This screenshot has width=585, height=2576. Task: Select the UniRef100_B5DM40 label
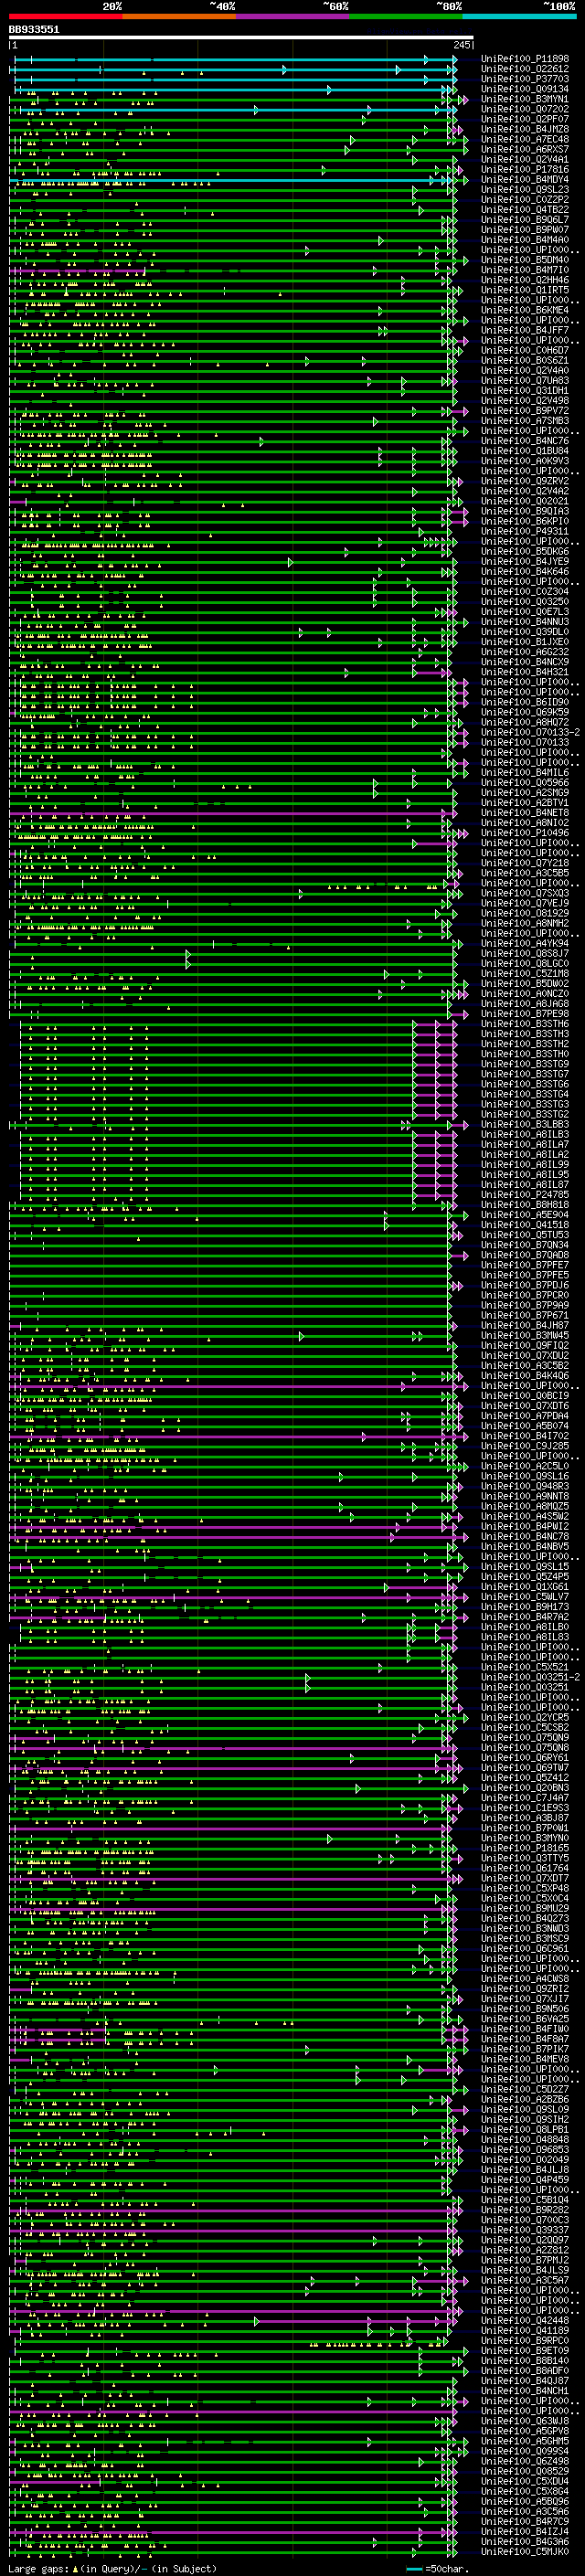(x=525, y=260)
